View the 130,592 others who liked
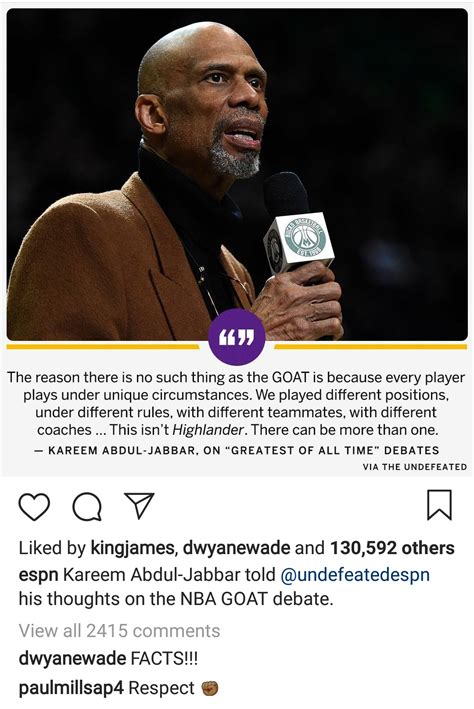This screenshot has height=709, width=474. coord(392,548)
